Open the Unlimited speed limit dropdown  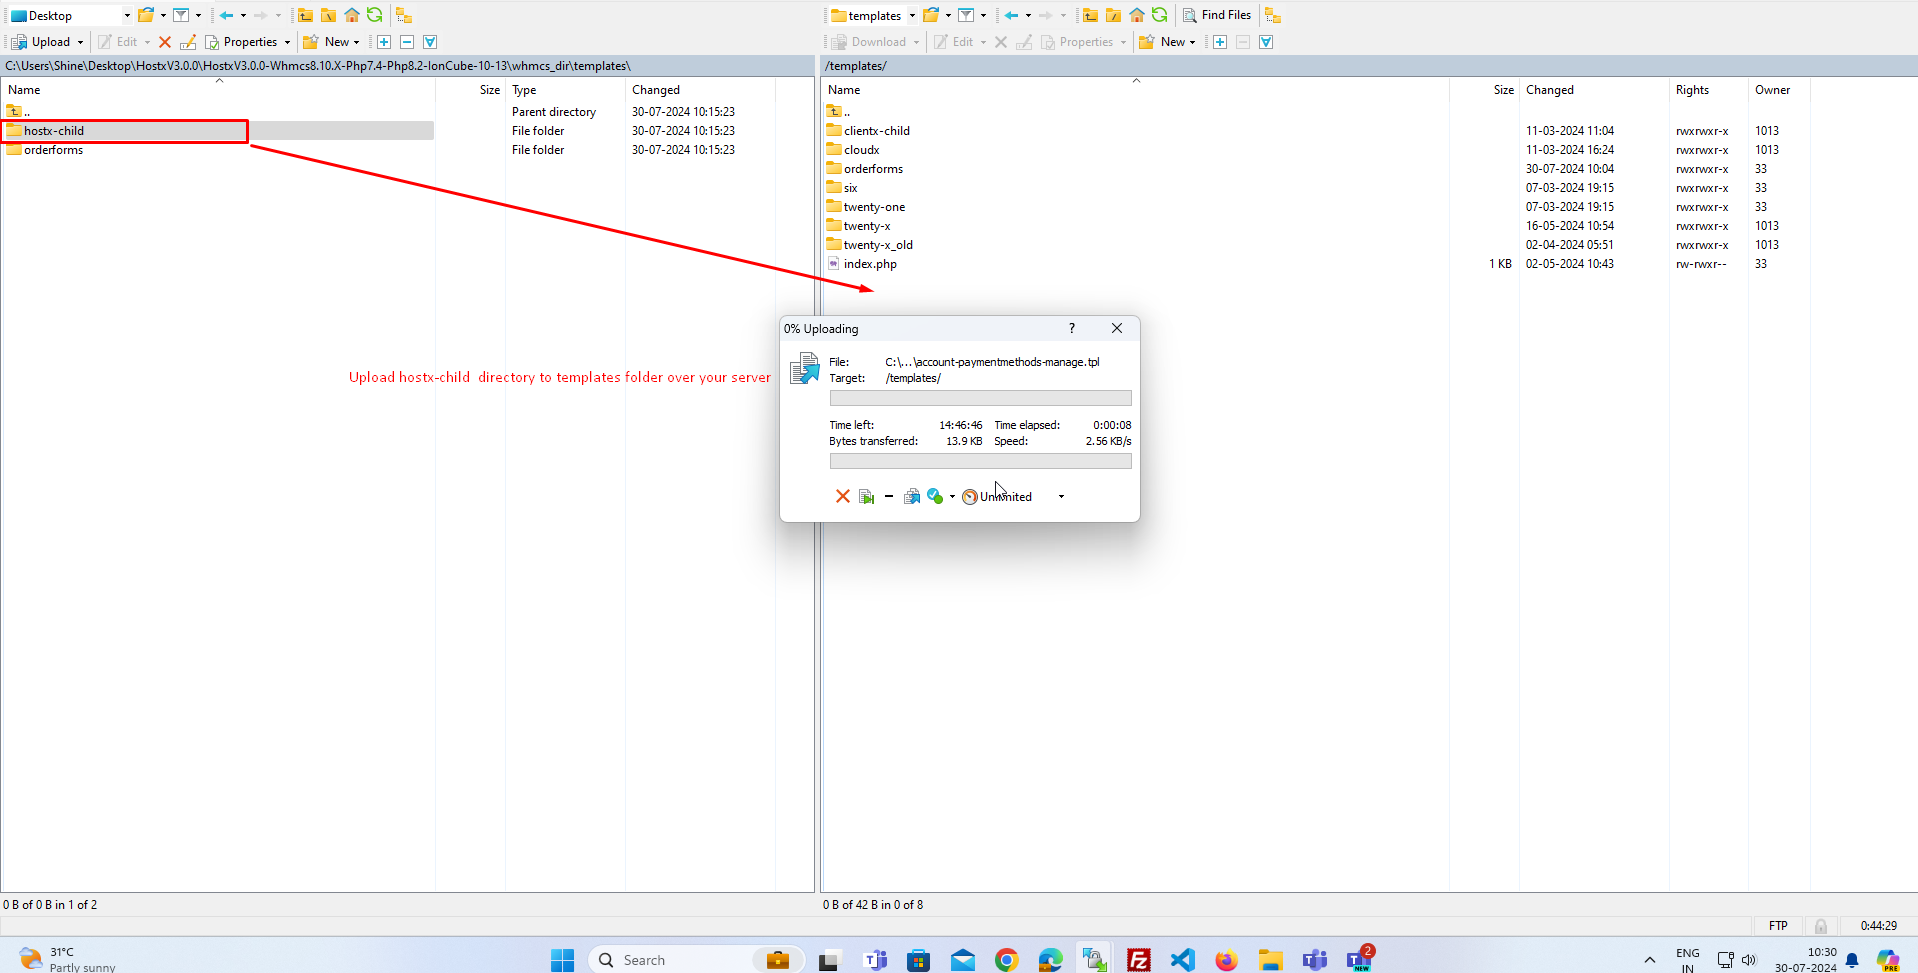pos(1061,497)
